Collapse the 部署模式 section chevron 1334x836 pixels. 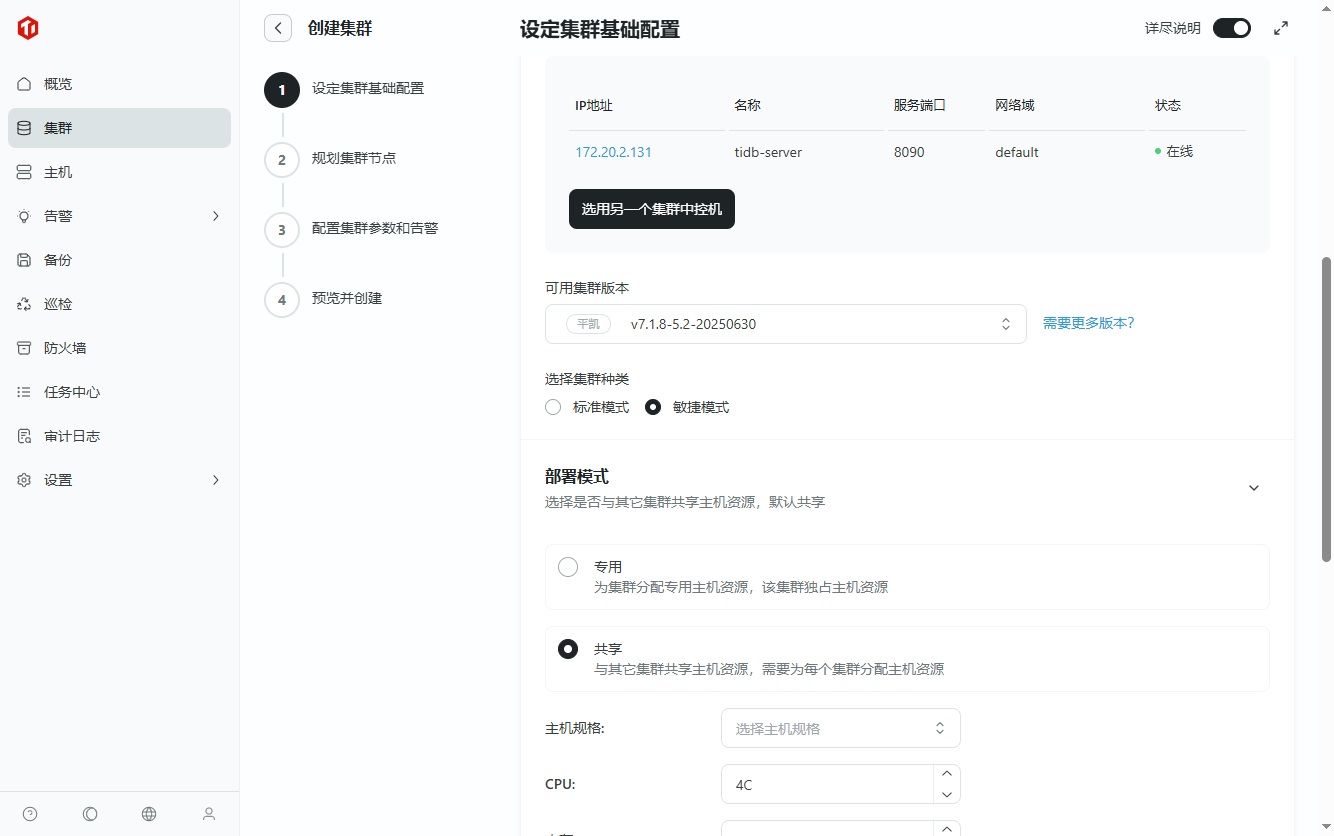(x=1254, y=488)
